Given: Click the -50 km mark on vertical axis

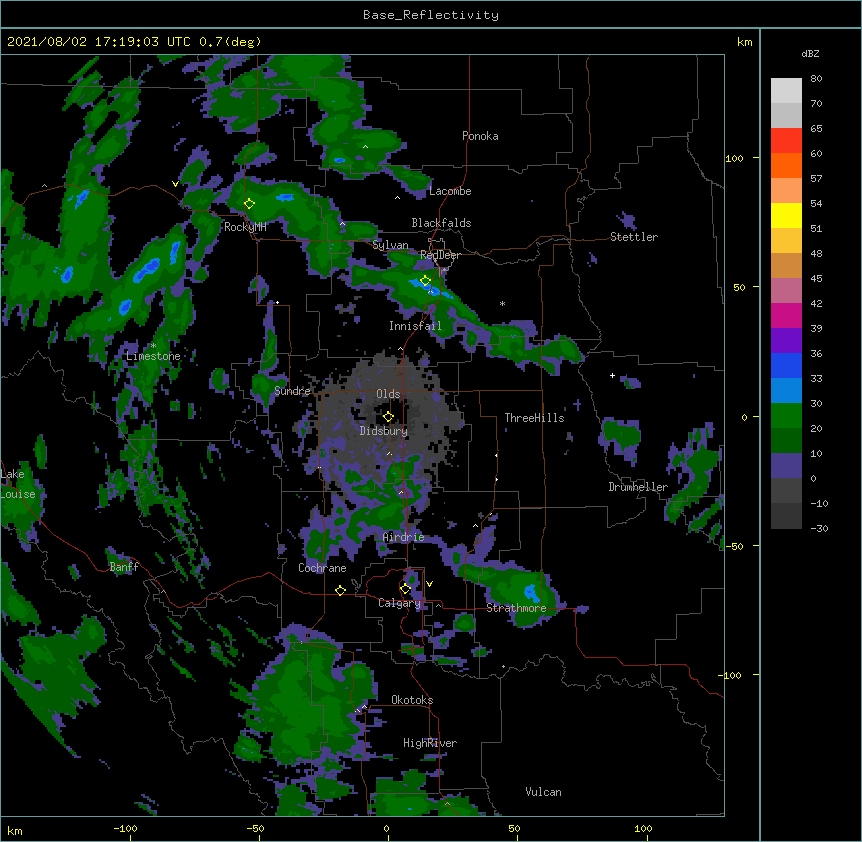Looking at the screenshot, I should click(734, 546).
